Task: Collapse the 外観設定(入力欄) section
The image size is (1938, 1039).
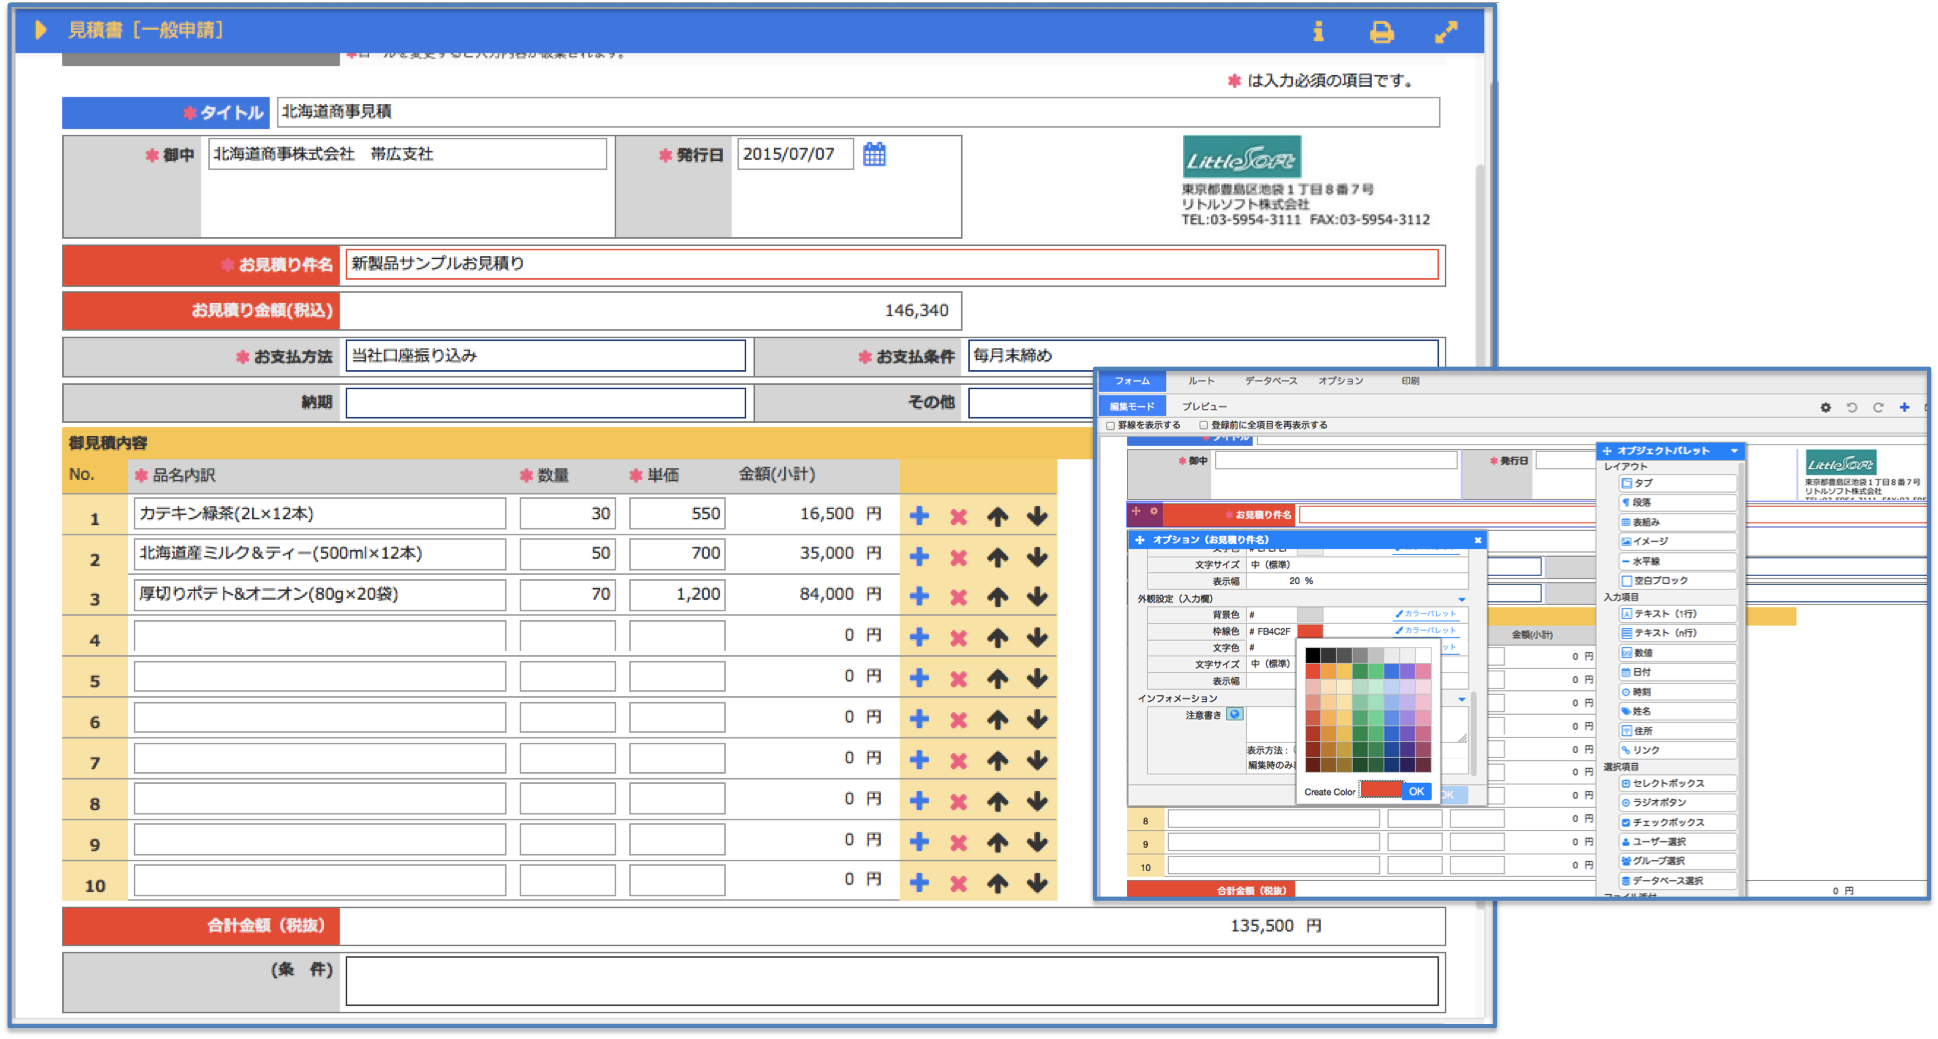Action: [x=1462, y=599]
